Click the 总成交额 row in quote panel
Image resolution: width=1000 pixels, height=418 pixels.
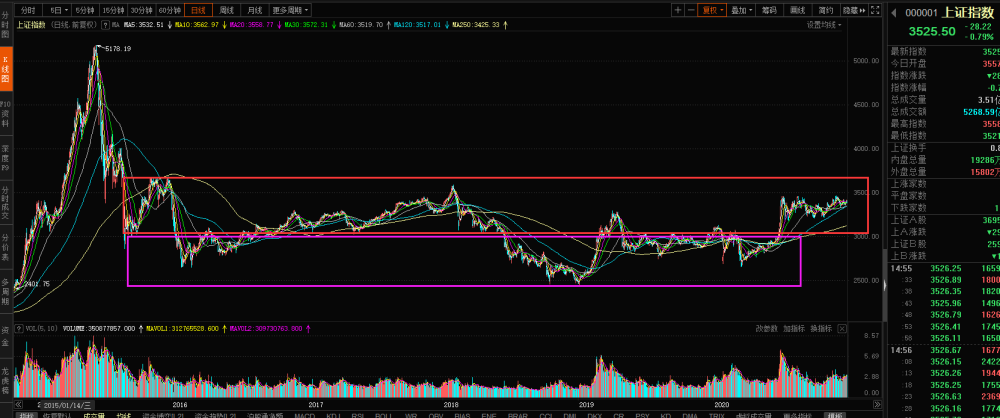point(945,112)
